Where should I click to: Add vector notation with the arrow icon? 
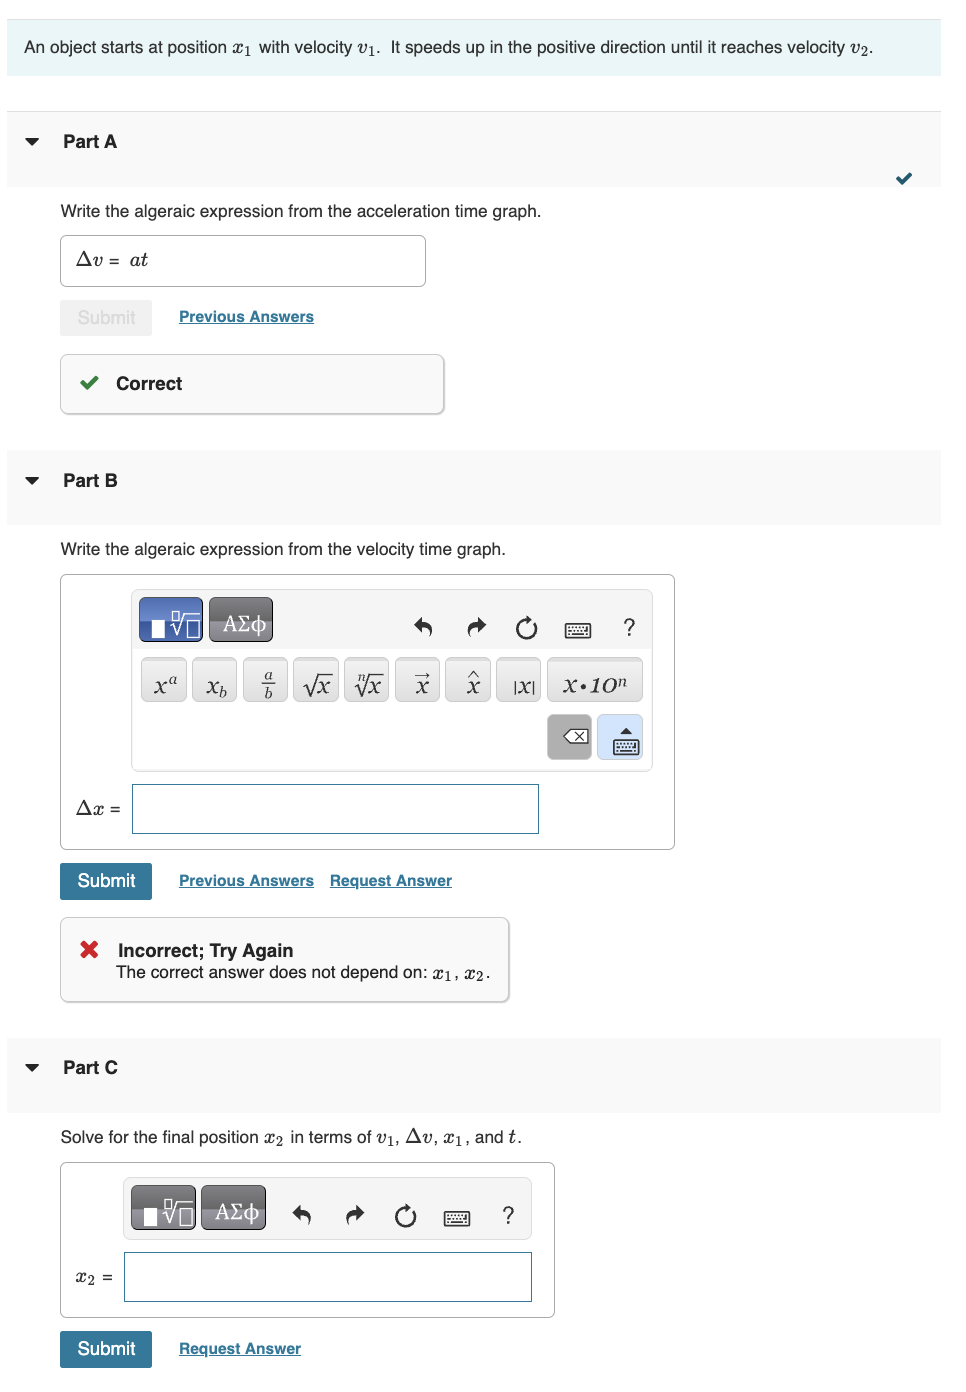pyautogui.click(x=418, y=680)
